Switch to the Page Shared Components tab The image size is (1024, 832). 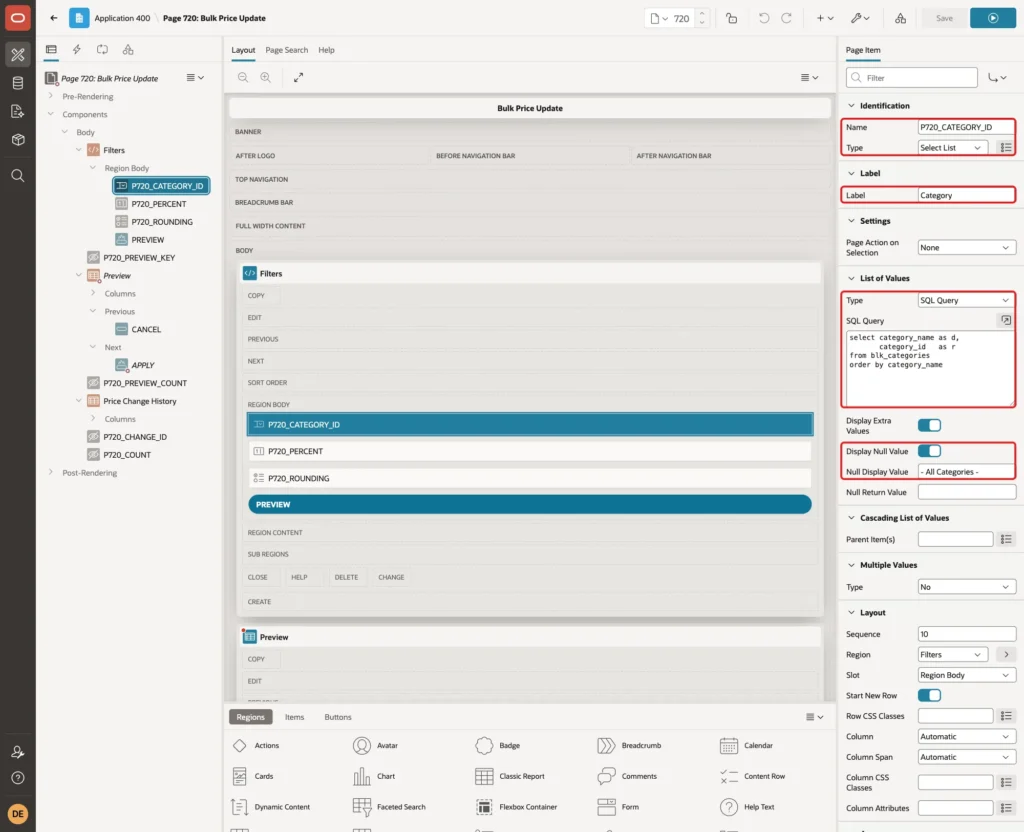click(x=128, y=50)
